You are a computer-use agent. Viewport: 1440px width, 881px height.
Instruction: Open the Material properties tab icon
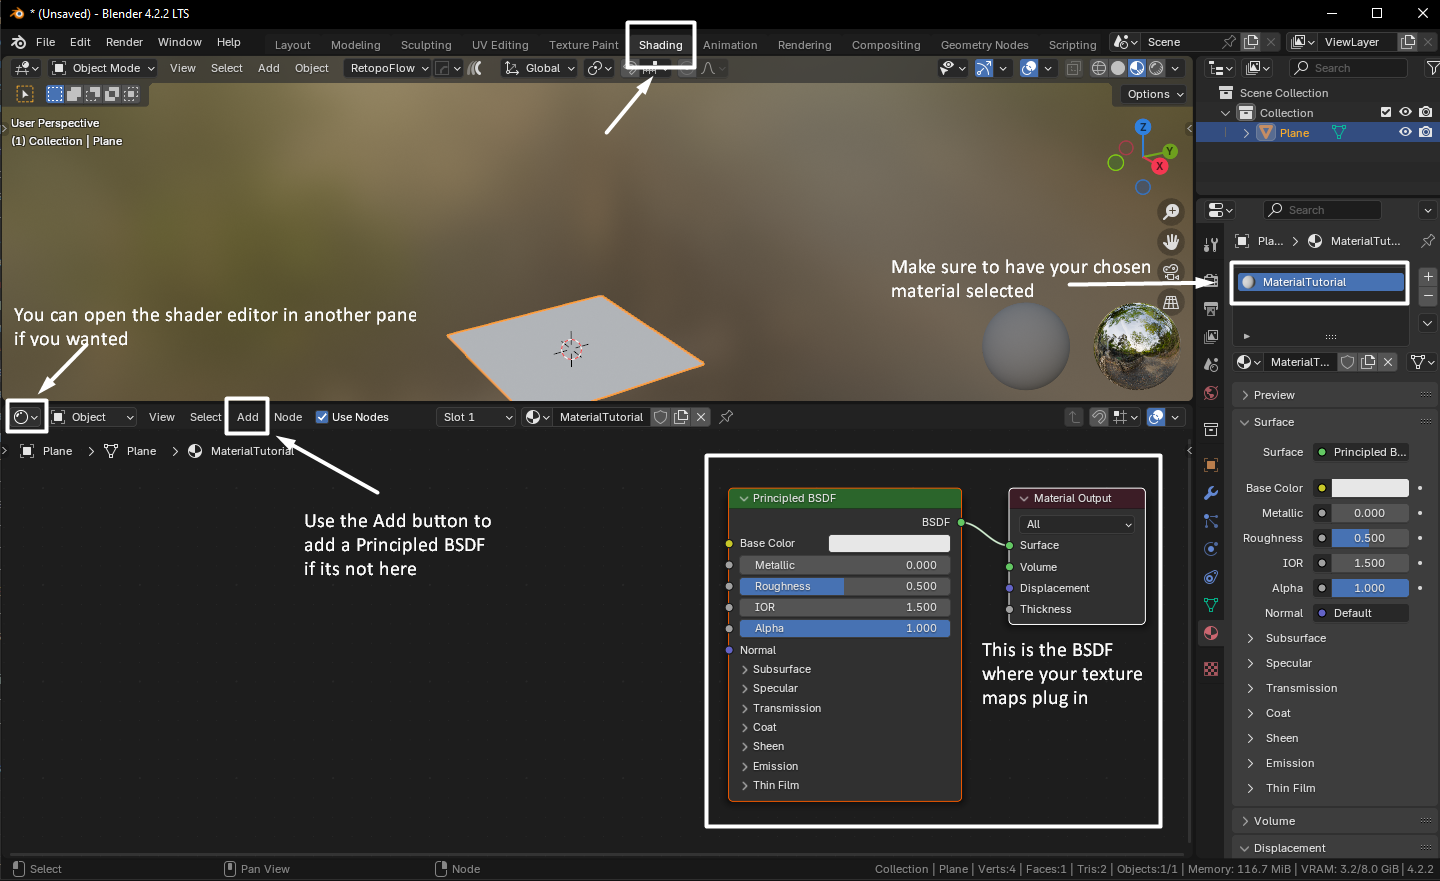click(1211, 633)
